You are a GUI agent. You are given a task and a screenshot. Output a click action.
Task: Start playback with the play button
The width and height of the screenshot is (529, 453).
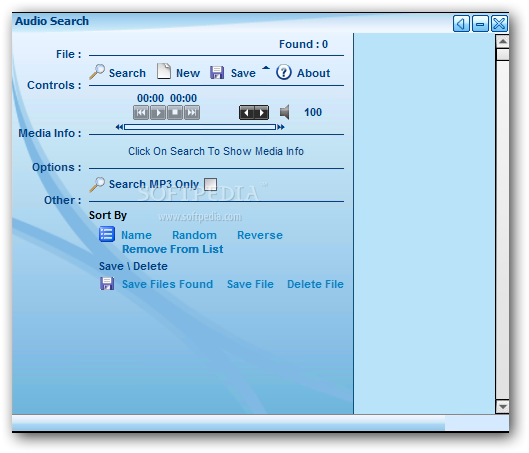click(x=158, y=112)
